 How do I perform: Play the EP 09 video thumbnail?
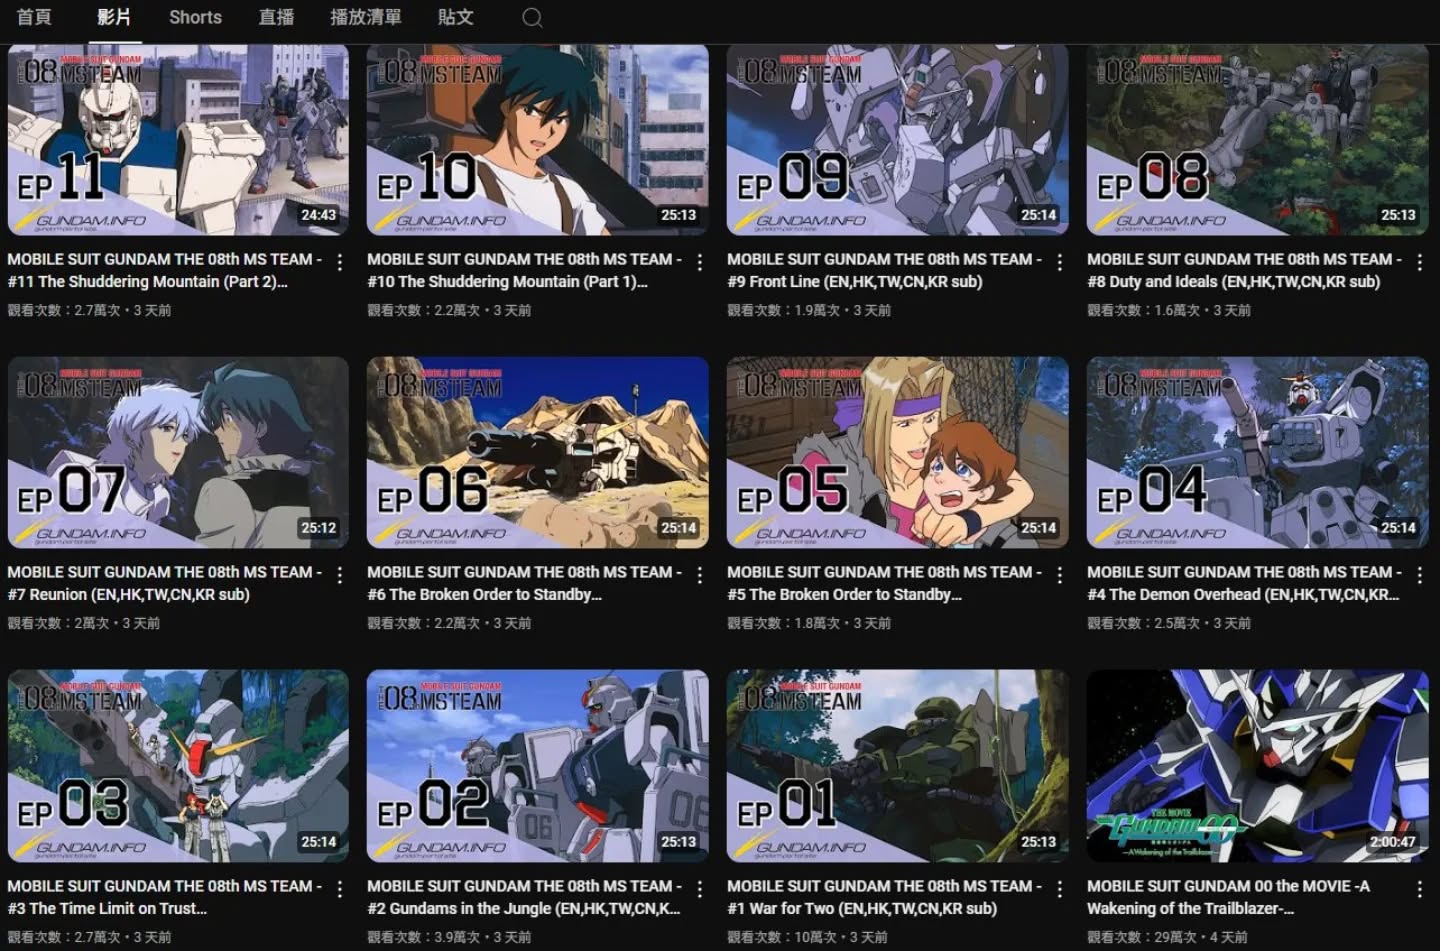coord(897,140)
